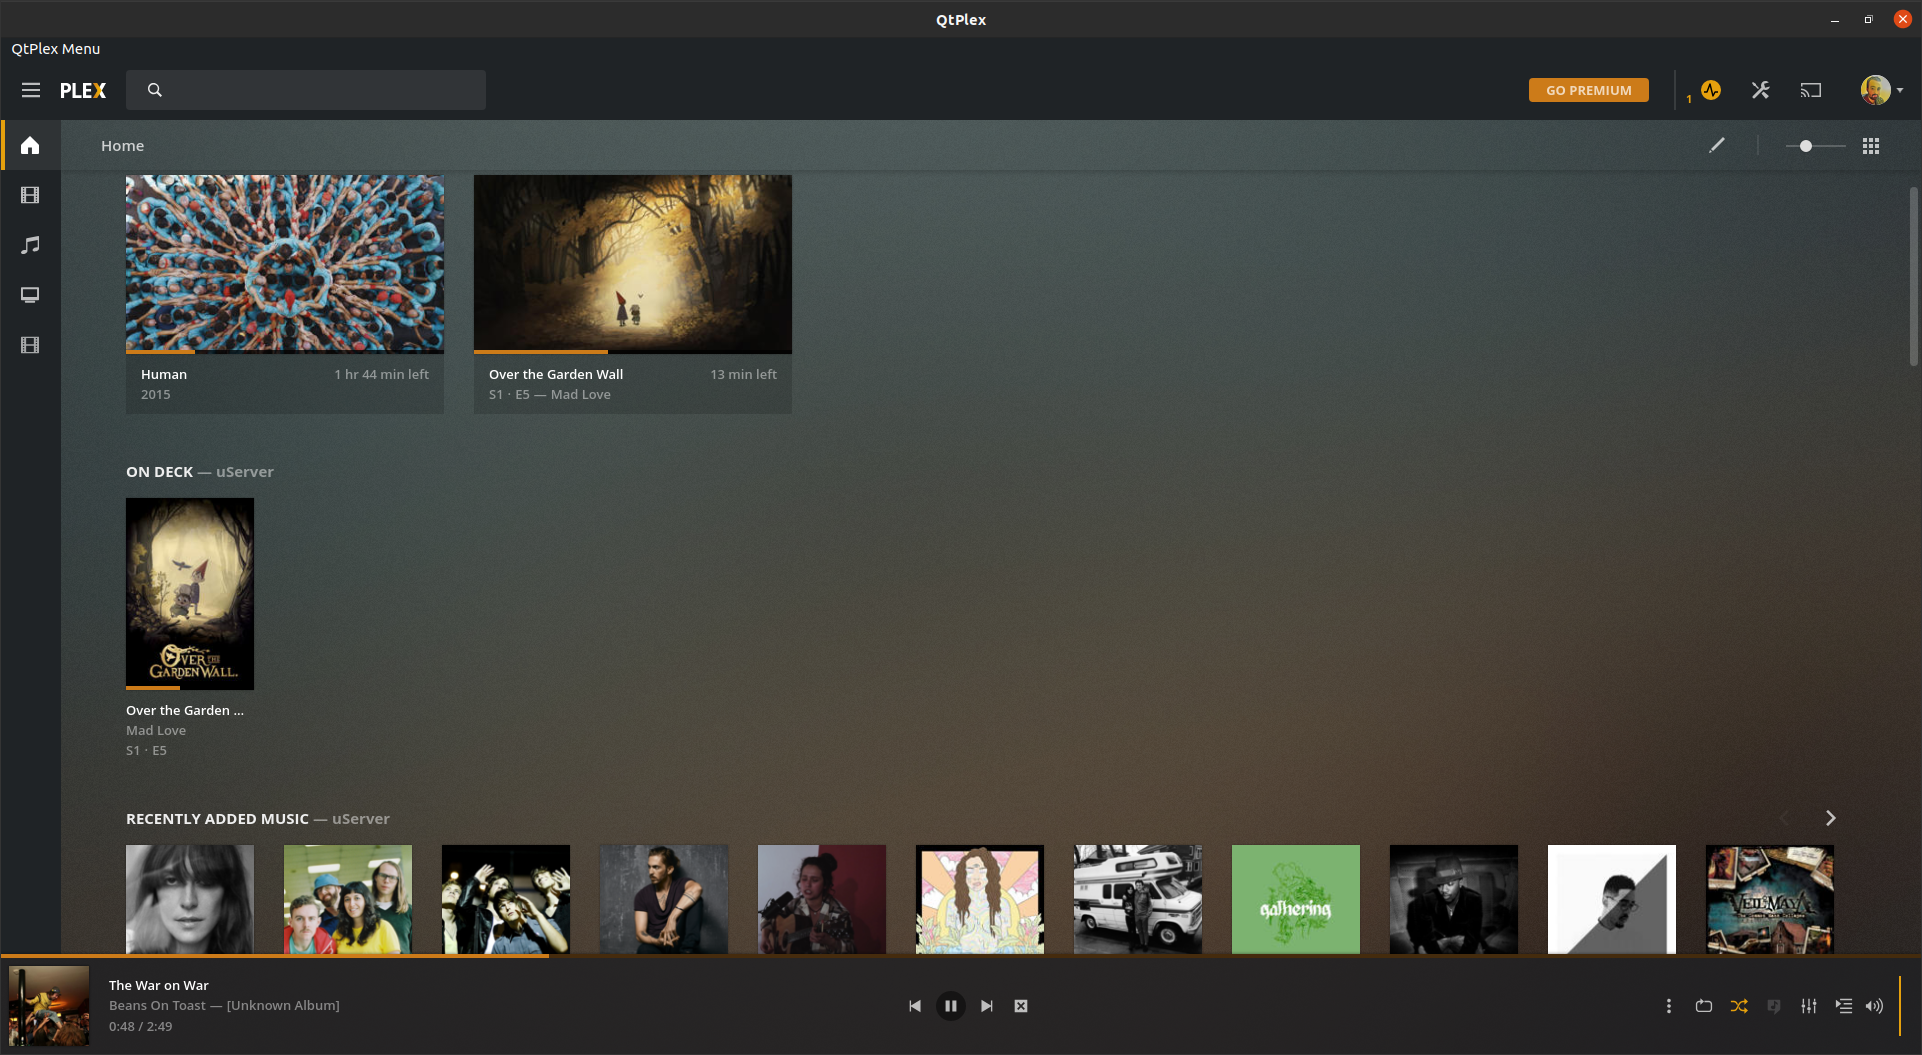The image size is (1922, 1055).
Task: Click the 1 hr 44 min left text
Action: click(x=381, y=374)
